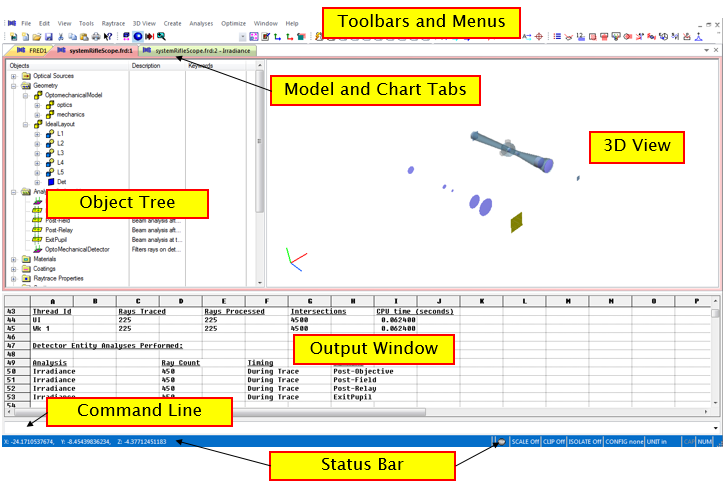Click the Cut scissors icon
The image size is (727, 485).
click(x=60, y=36)
